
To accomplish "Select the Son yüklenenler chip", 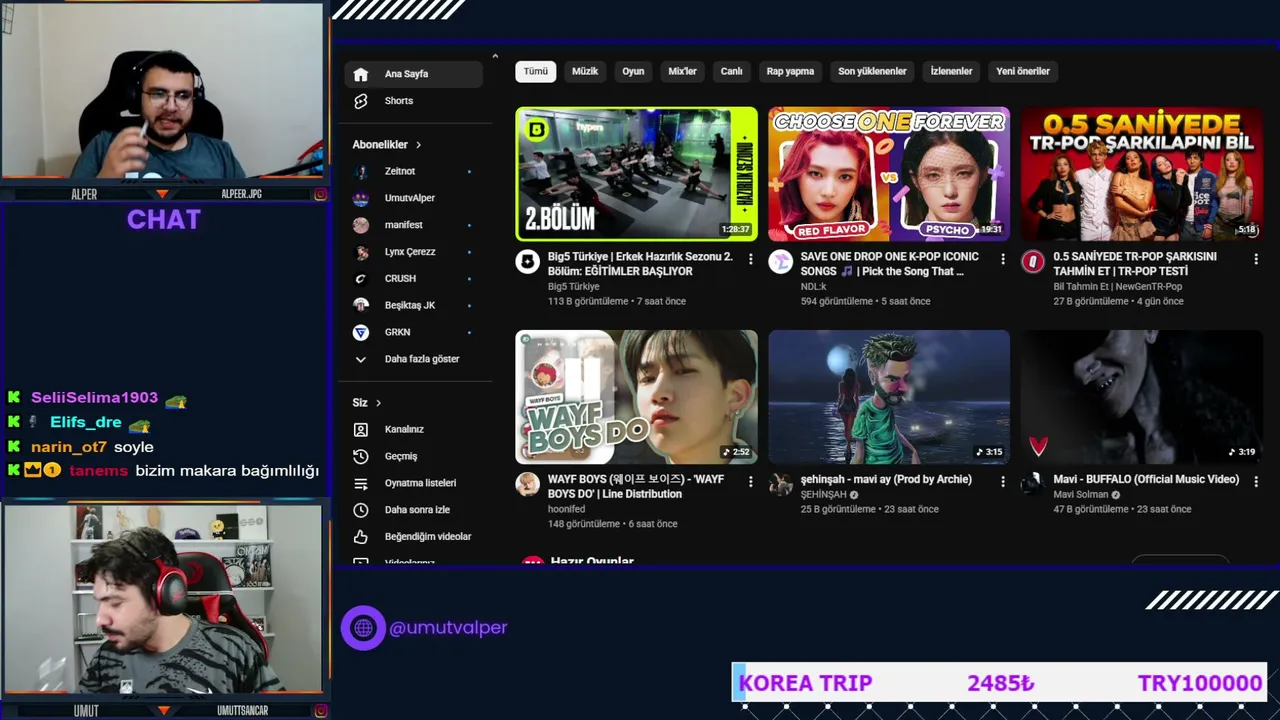I will click(872, 71).
